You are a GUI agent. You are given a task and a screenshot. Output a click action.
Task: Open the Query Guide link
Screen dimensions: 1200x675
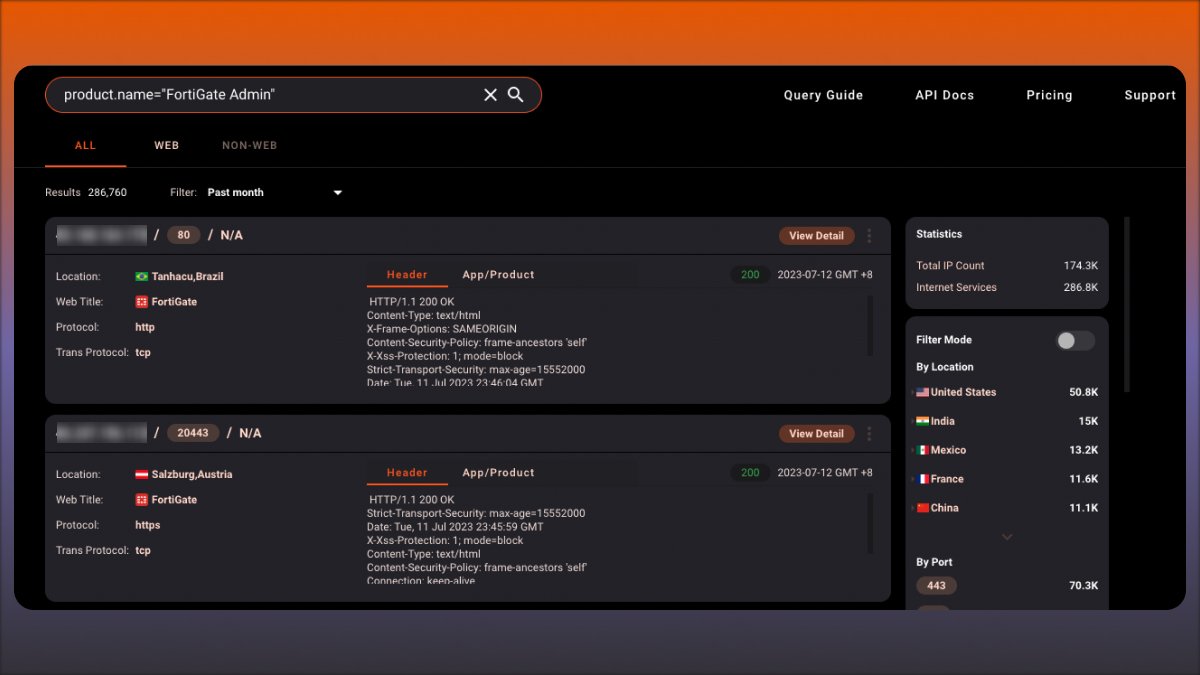point(823,96)
